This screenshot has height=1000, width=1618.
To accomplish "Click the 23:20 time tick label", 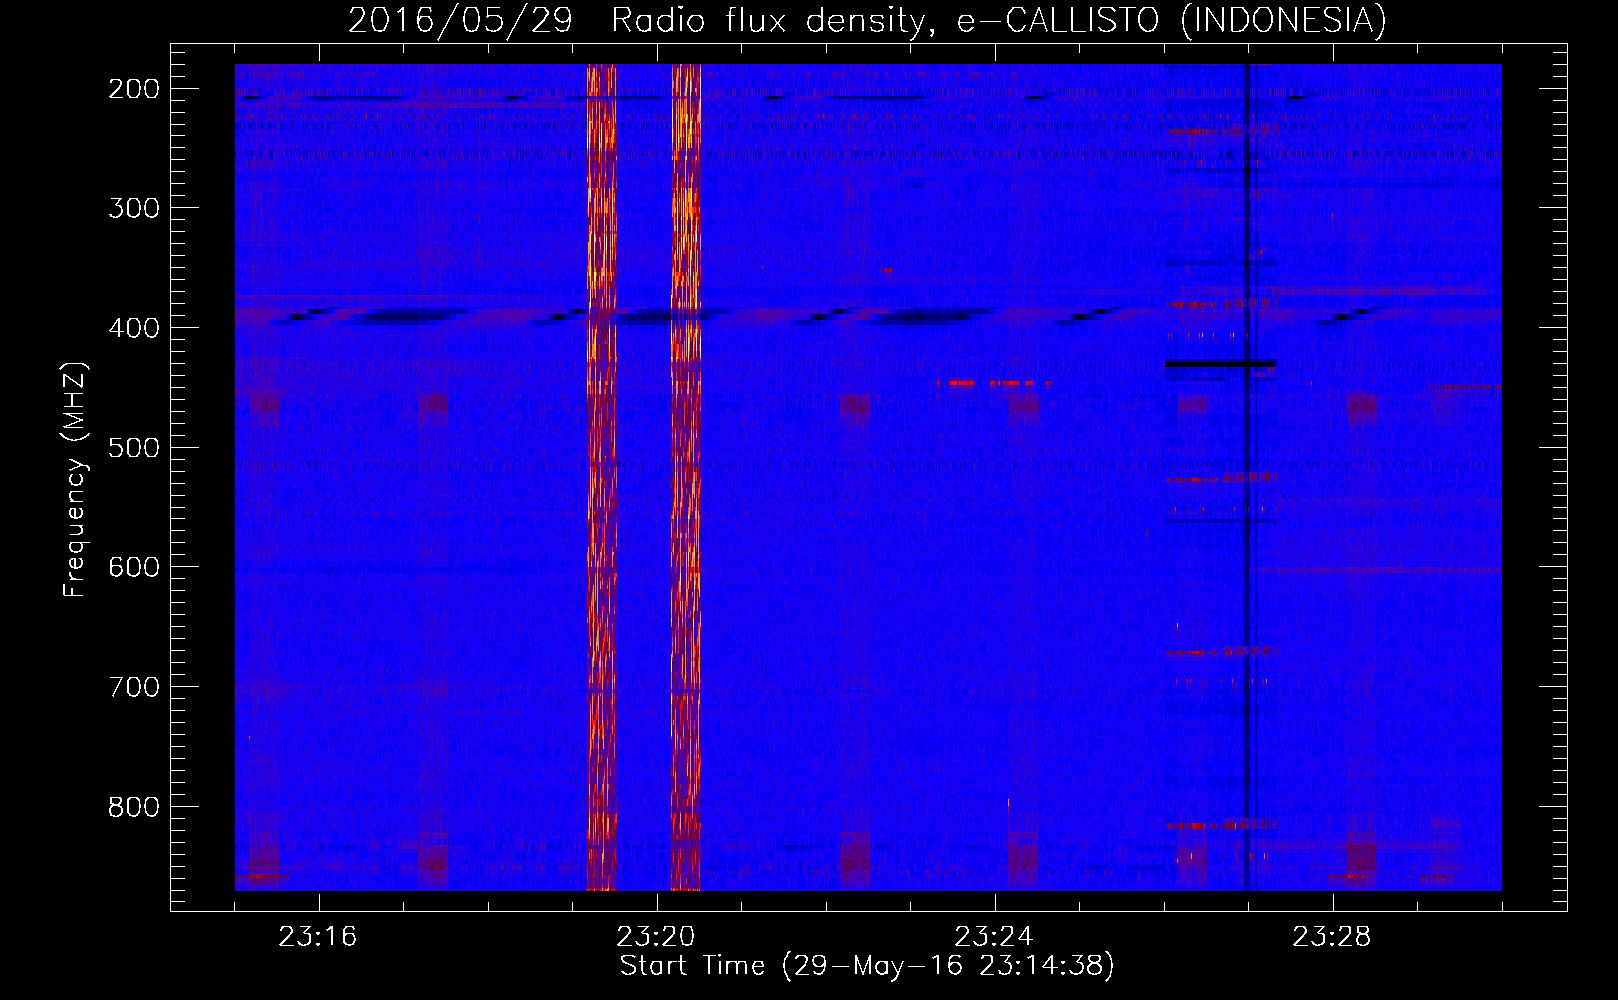I will click(x=656, y=937).
